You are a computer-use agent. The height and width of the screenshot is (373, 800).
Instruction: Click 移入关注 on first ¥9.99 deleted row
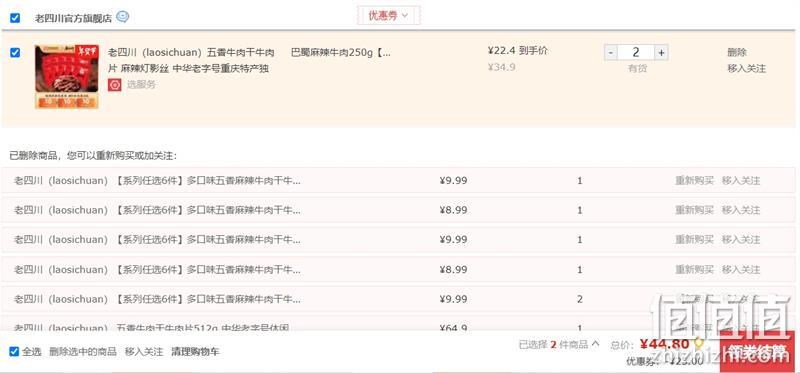(x=741, y=181)
